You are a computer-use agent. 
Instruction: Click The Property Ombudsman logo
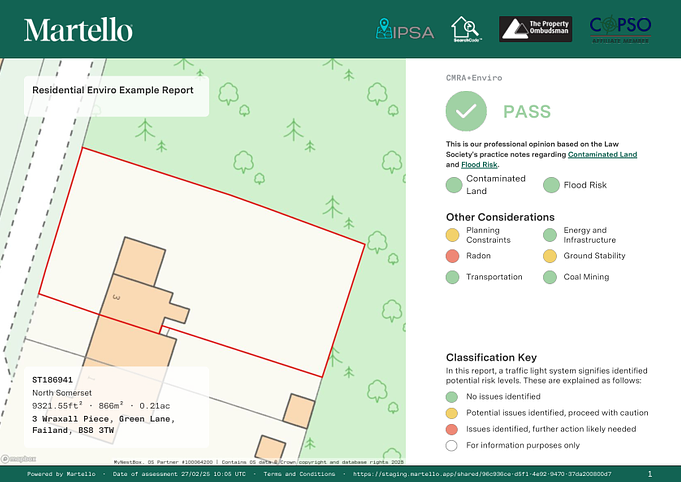click(535, 29)
